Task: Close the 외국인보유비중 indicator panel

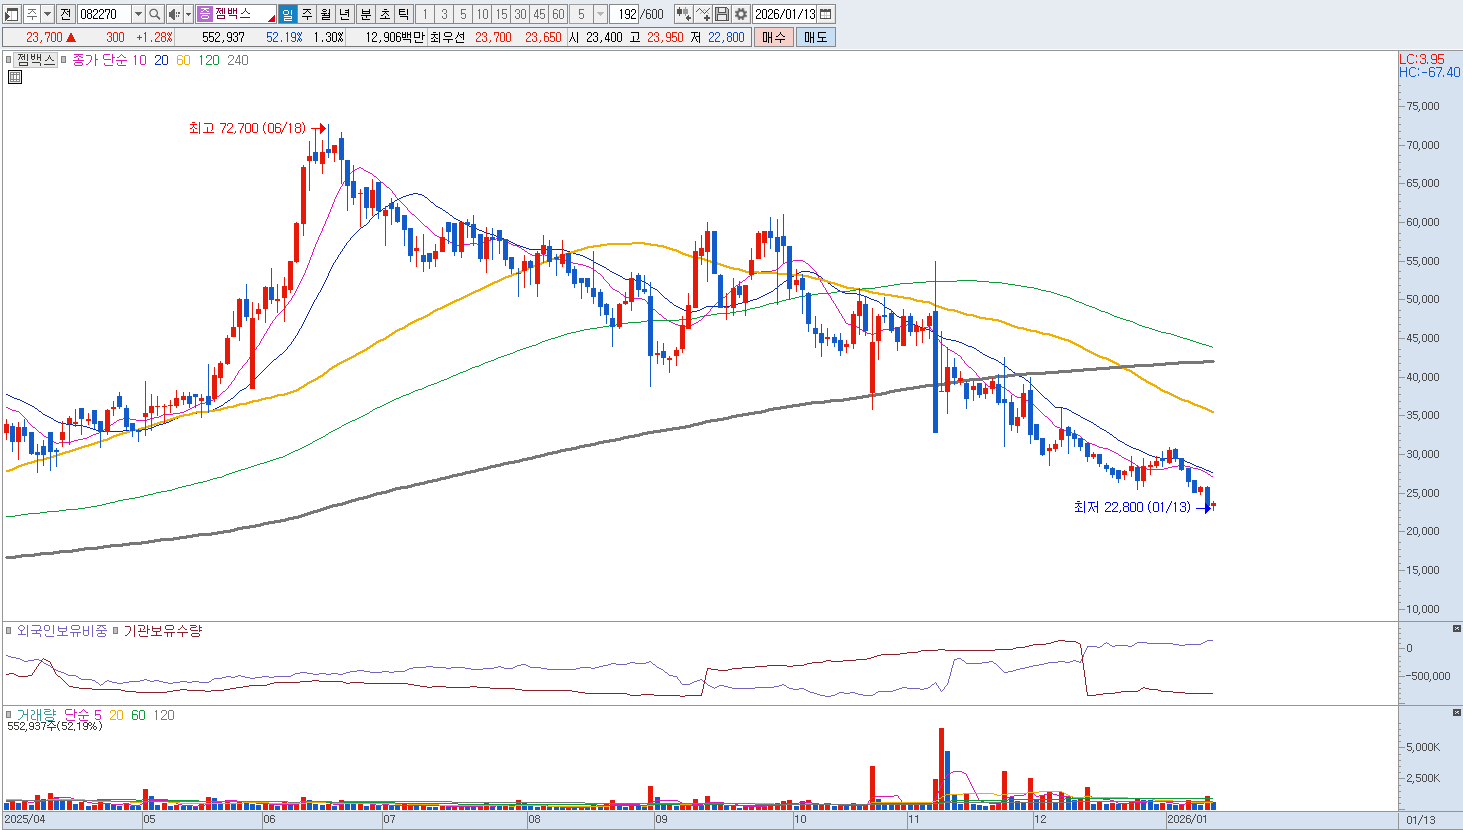Action: 1456,628
